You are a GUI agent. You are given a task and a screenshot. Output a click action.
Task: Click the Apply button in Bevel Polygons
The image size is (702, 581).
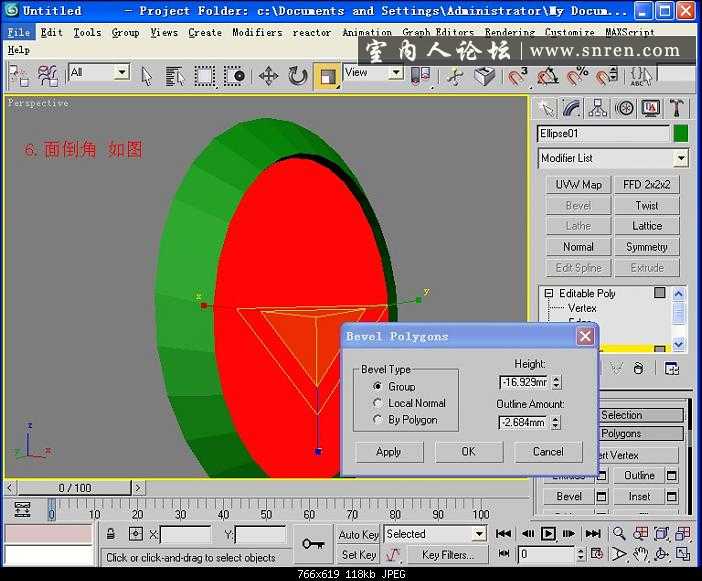[x=389, y=452]
